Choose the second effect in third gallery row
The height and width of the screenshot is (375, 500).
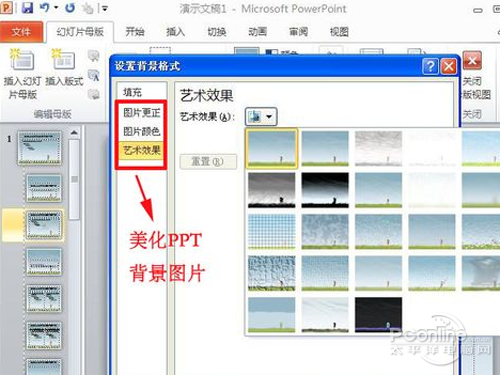point(325,232)
